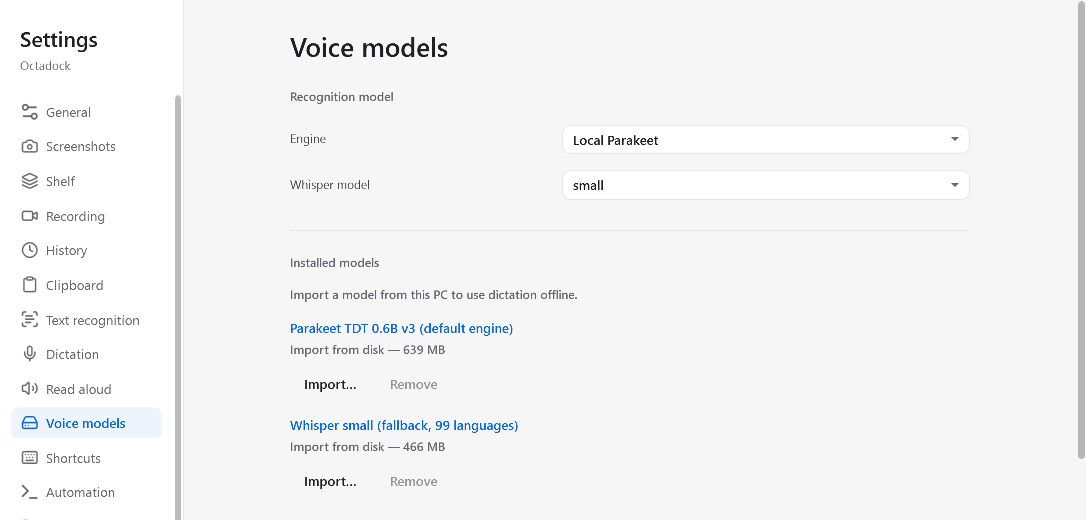Viewport: 1086px width, 520px height.
Task: Select the Voice models sidebar item
Action: click(x=87, y=423)
